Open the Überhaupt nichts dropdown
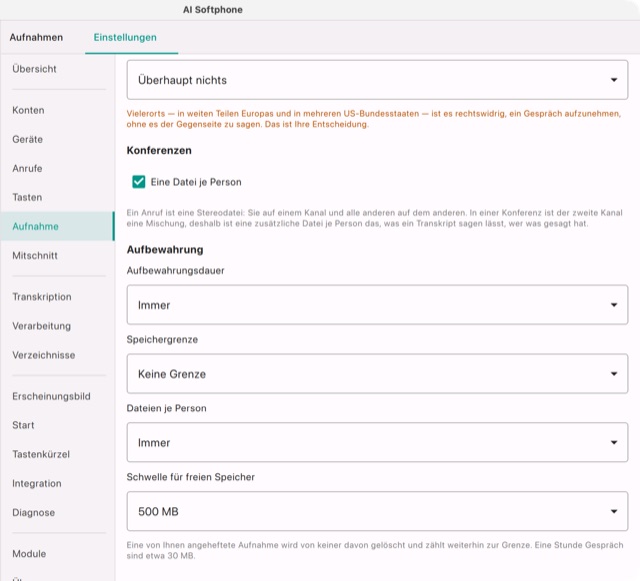 tap(377, 80)
